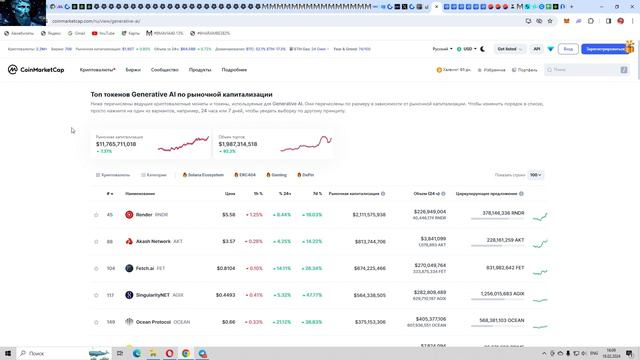Open Windows Start menu

click(7, 353)
